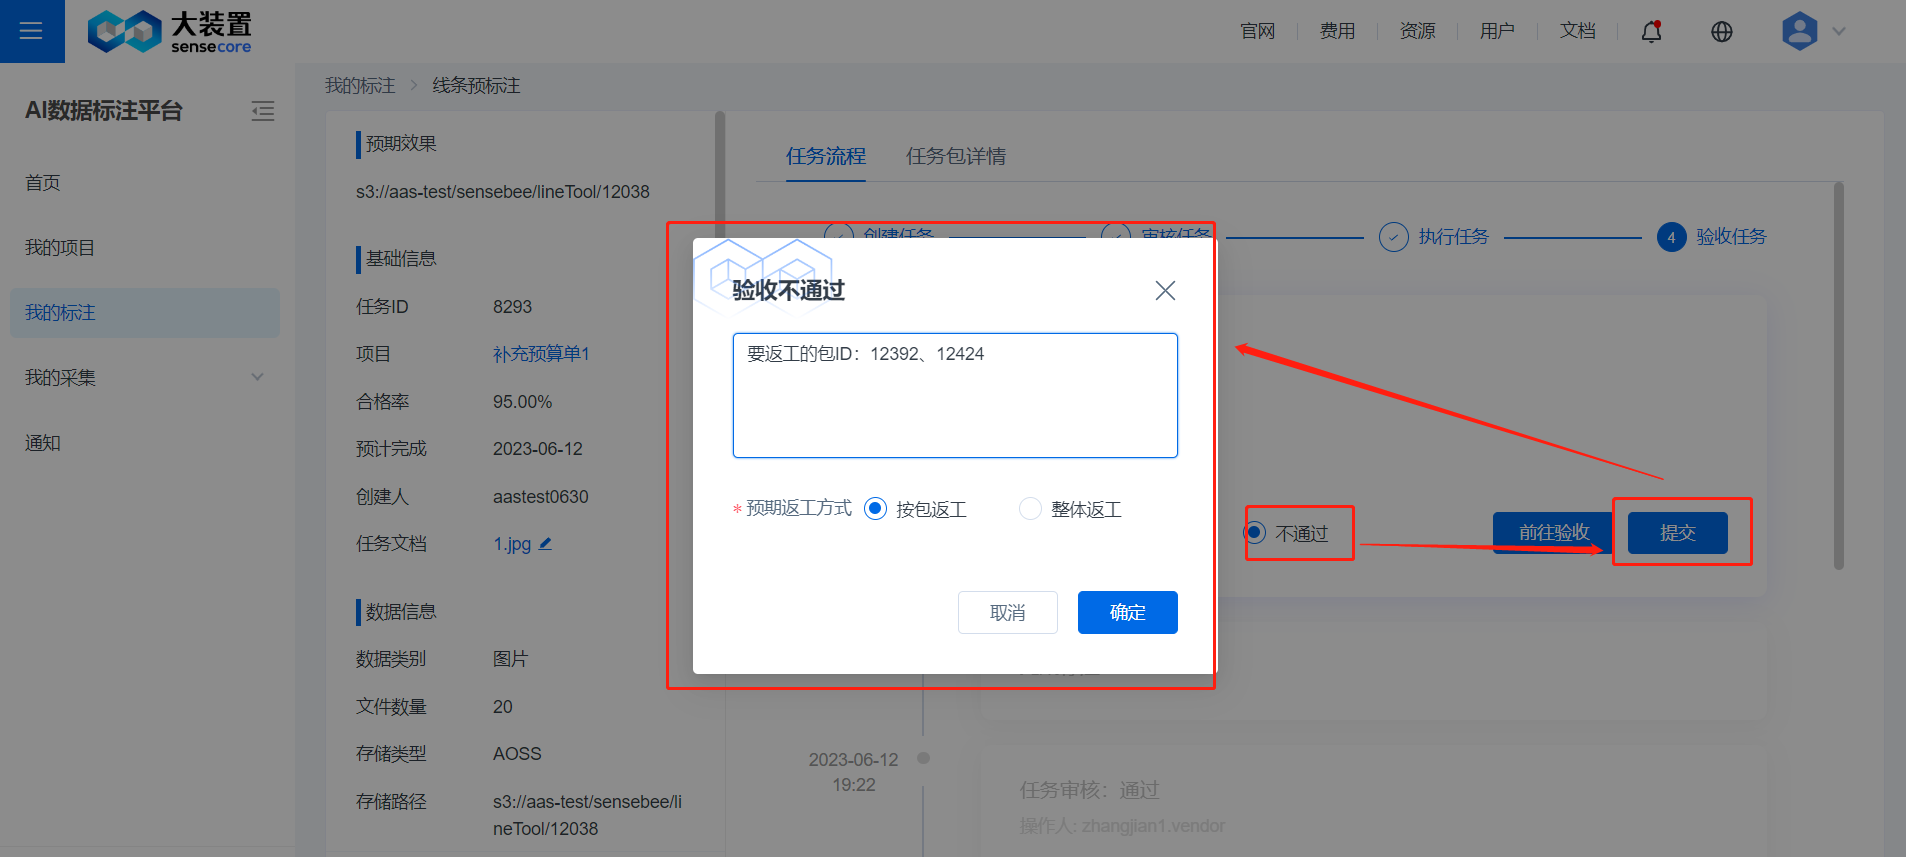Click 我的标注 breadcrumb link

[360, 86]
